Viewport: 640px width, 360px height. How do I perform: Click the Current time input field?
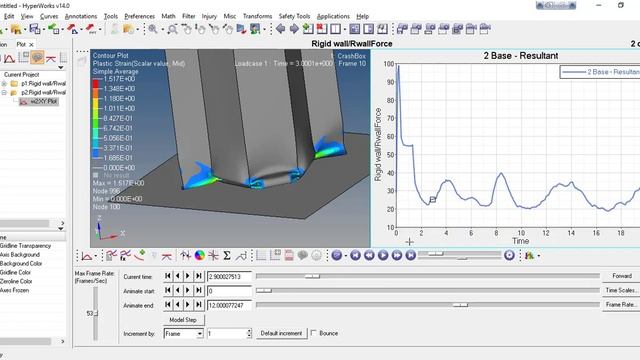[x=229, y=277]
